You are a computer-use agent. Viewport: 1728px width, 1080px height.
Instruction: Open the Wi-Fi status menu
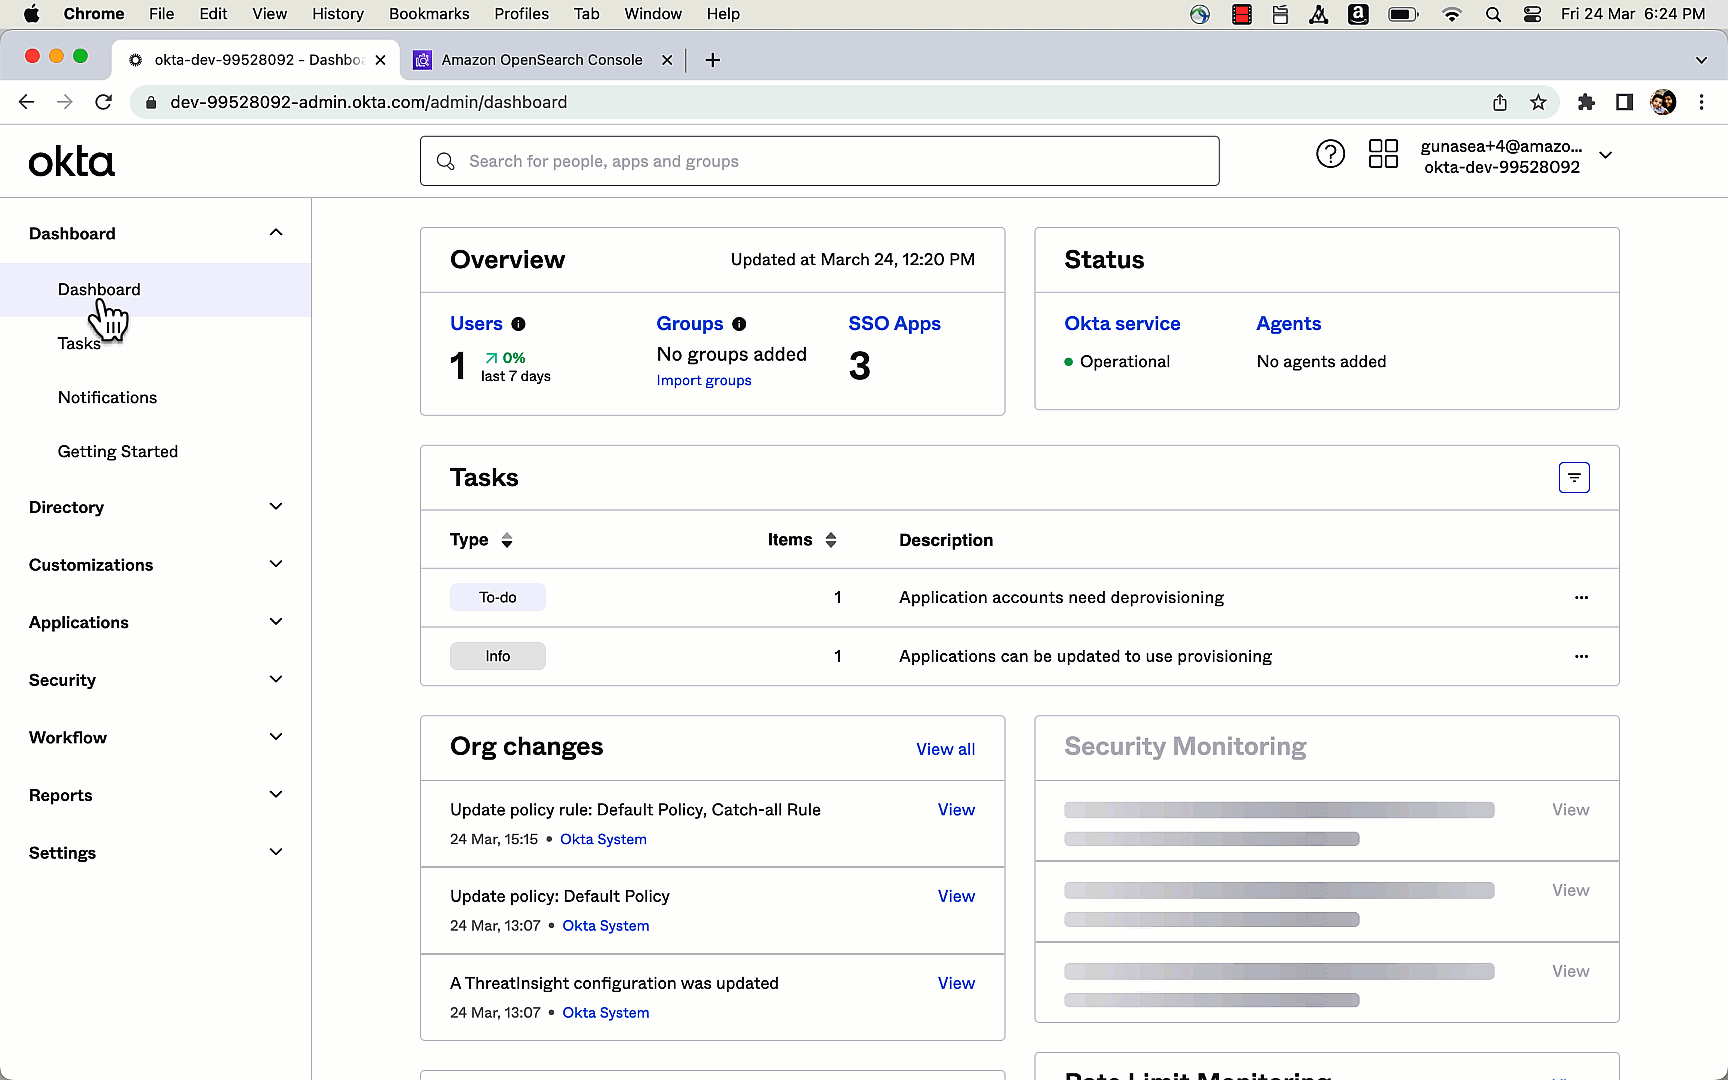pyautogui.click(x=1452, y=14)
